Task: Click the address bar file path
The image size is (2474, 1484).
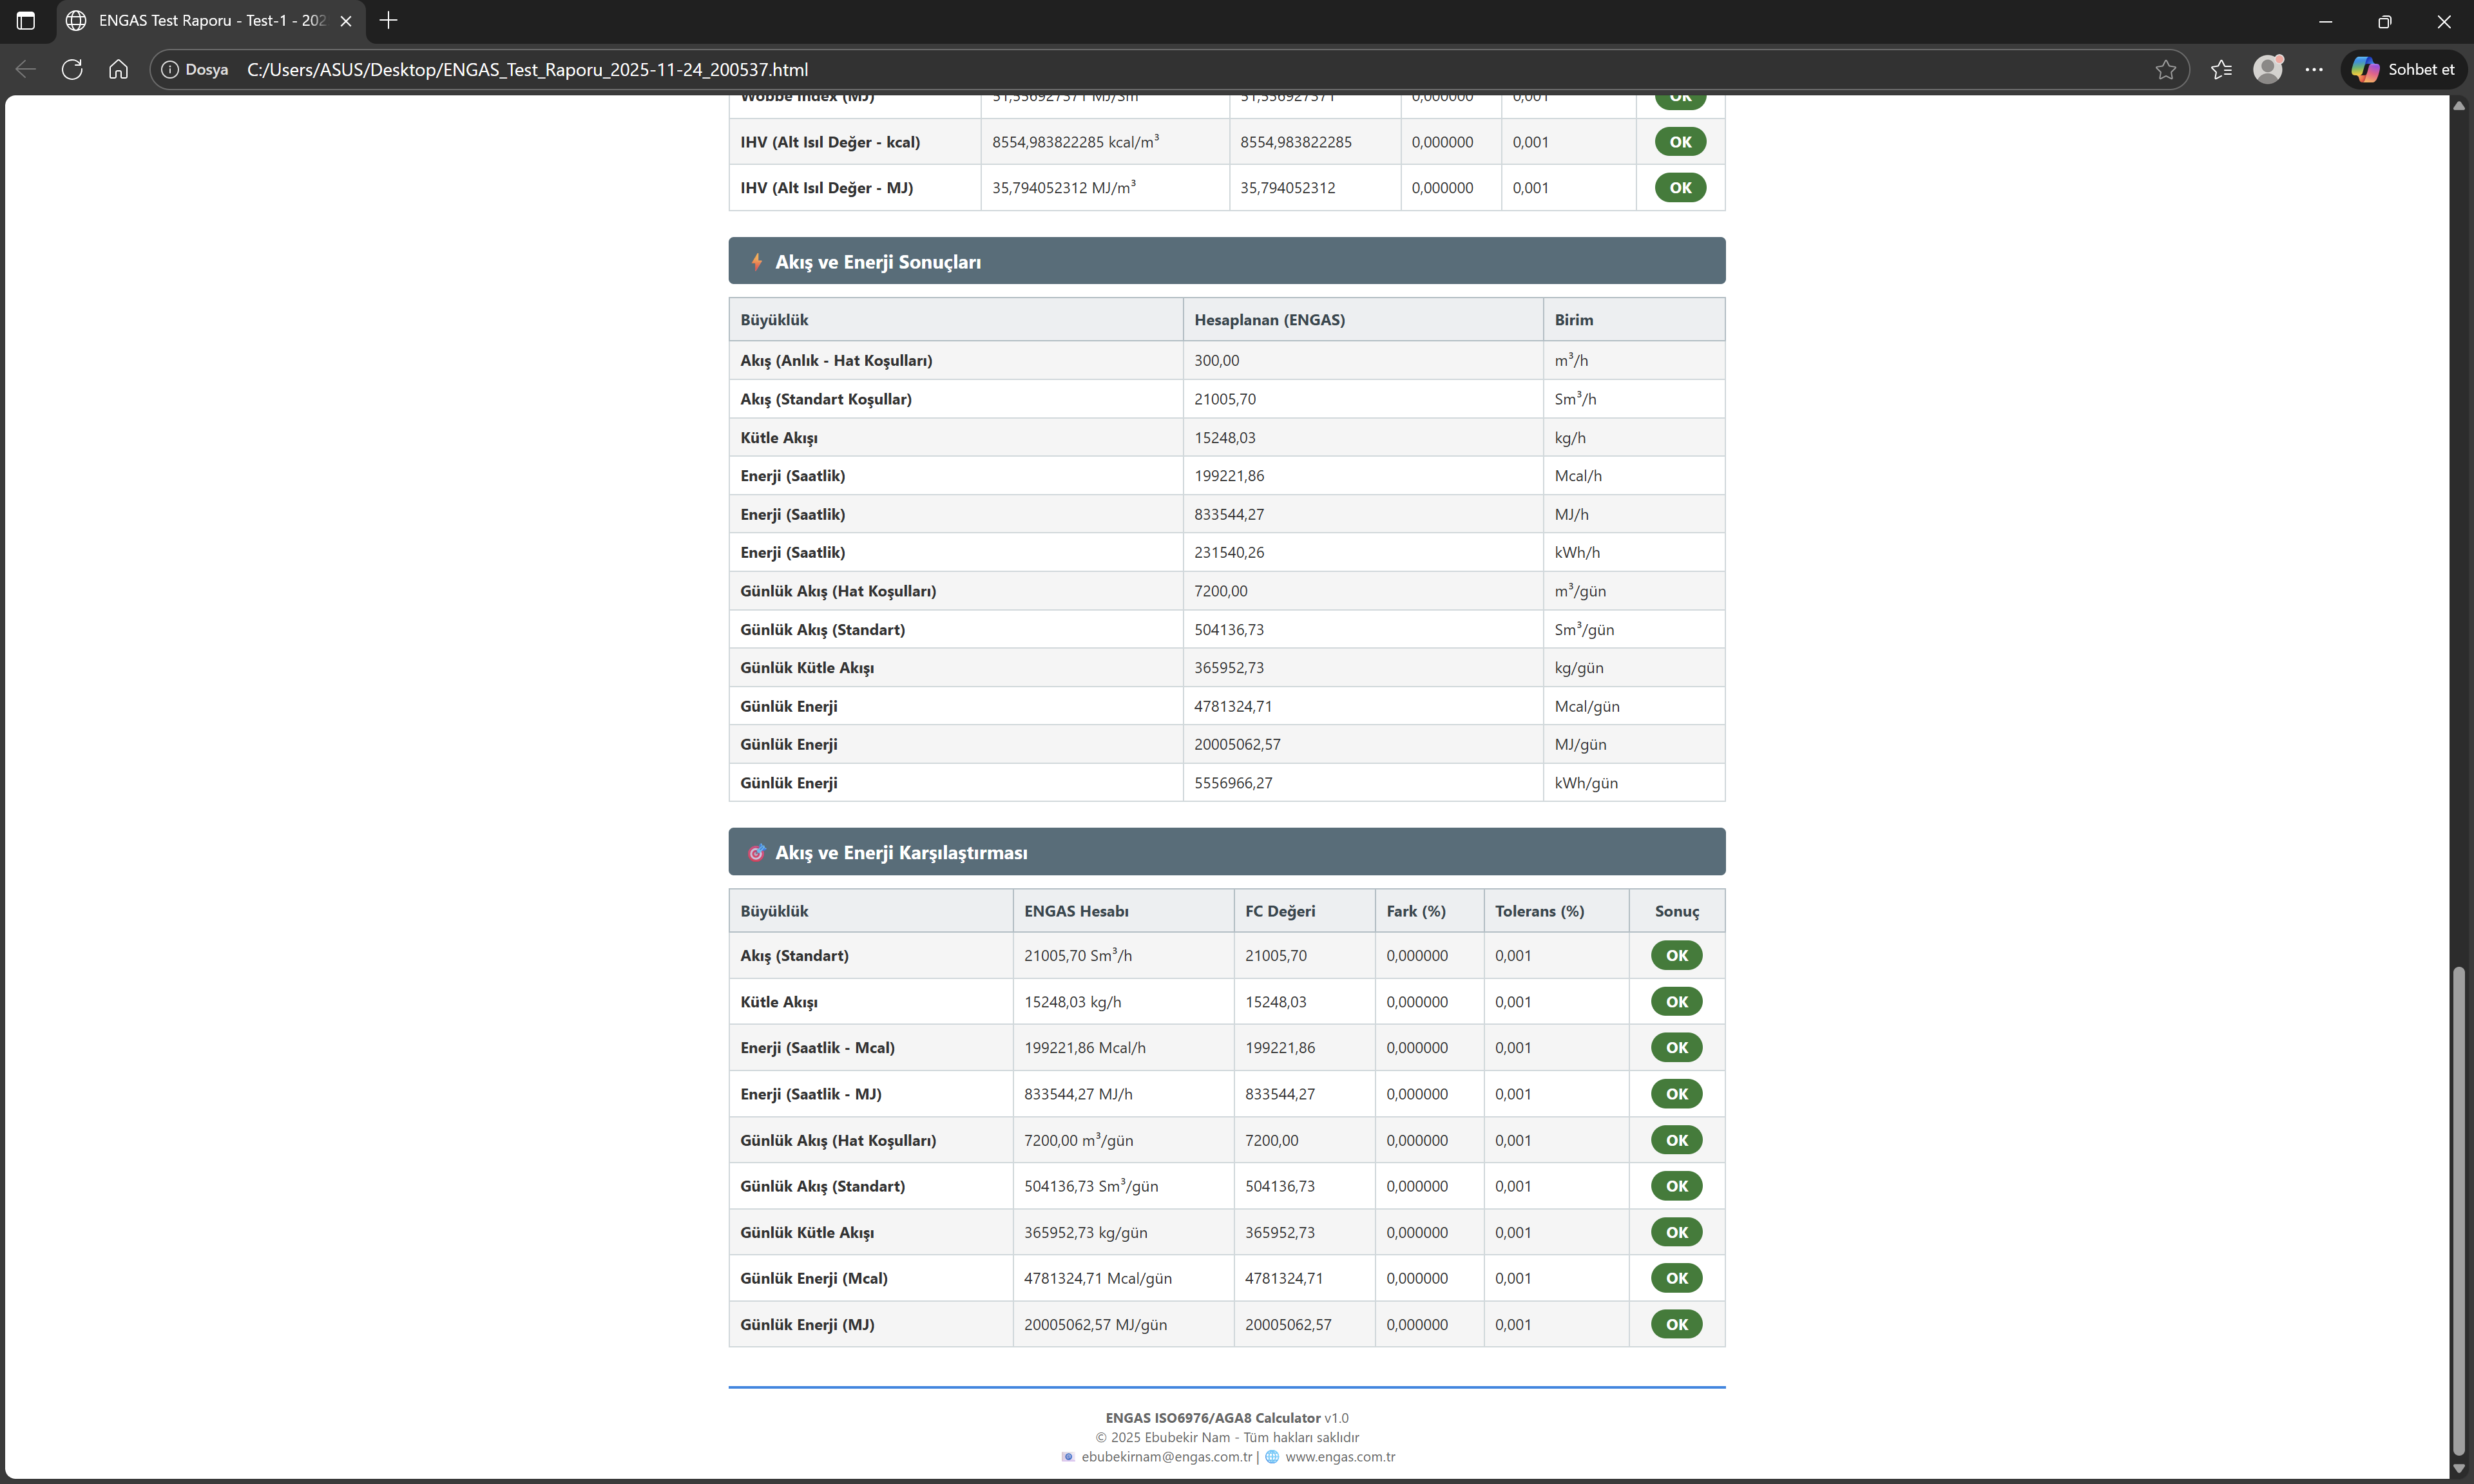Action: (x=527, y=69)
